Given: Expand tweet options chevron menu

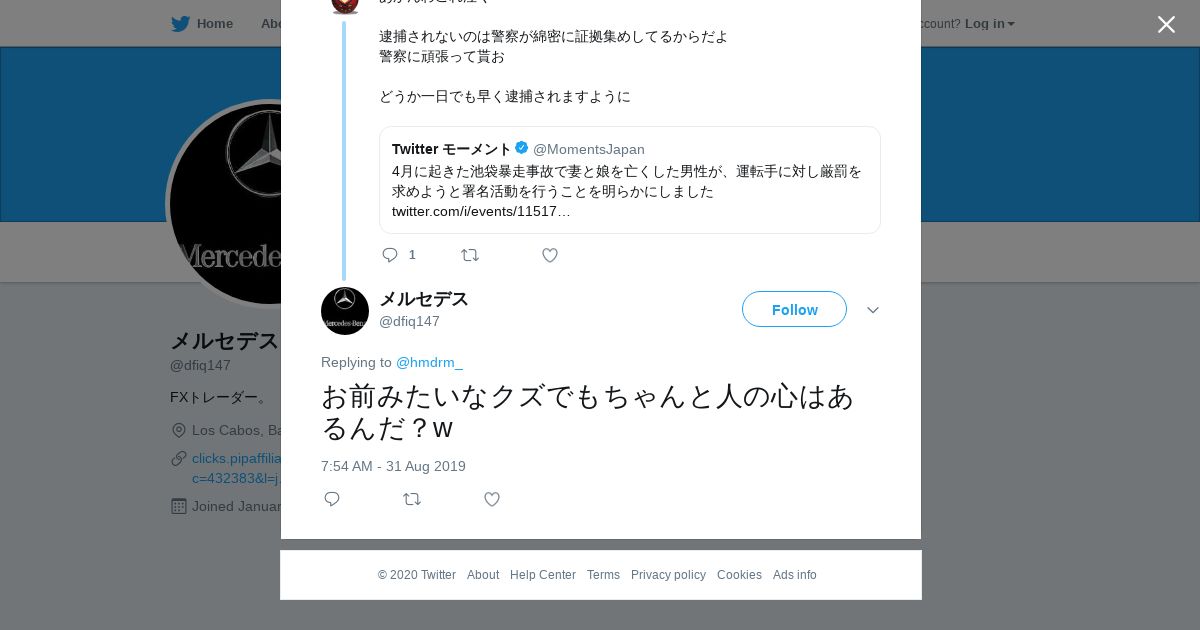Looking at the screenshot, I should click(x=873, y=310).
